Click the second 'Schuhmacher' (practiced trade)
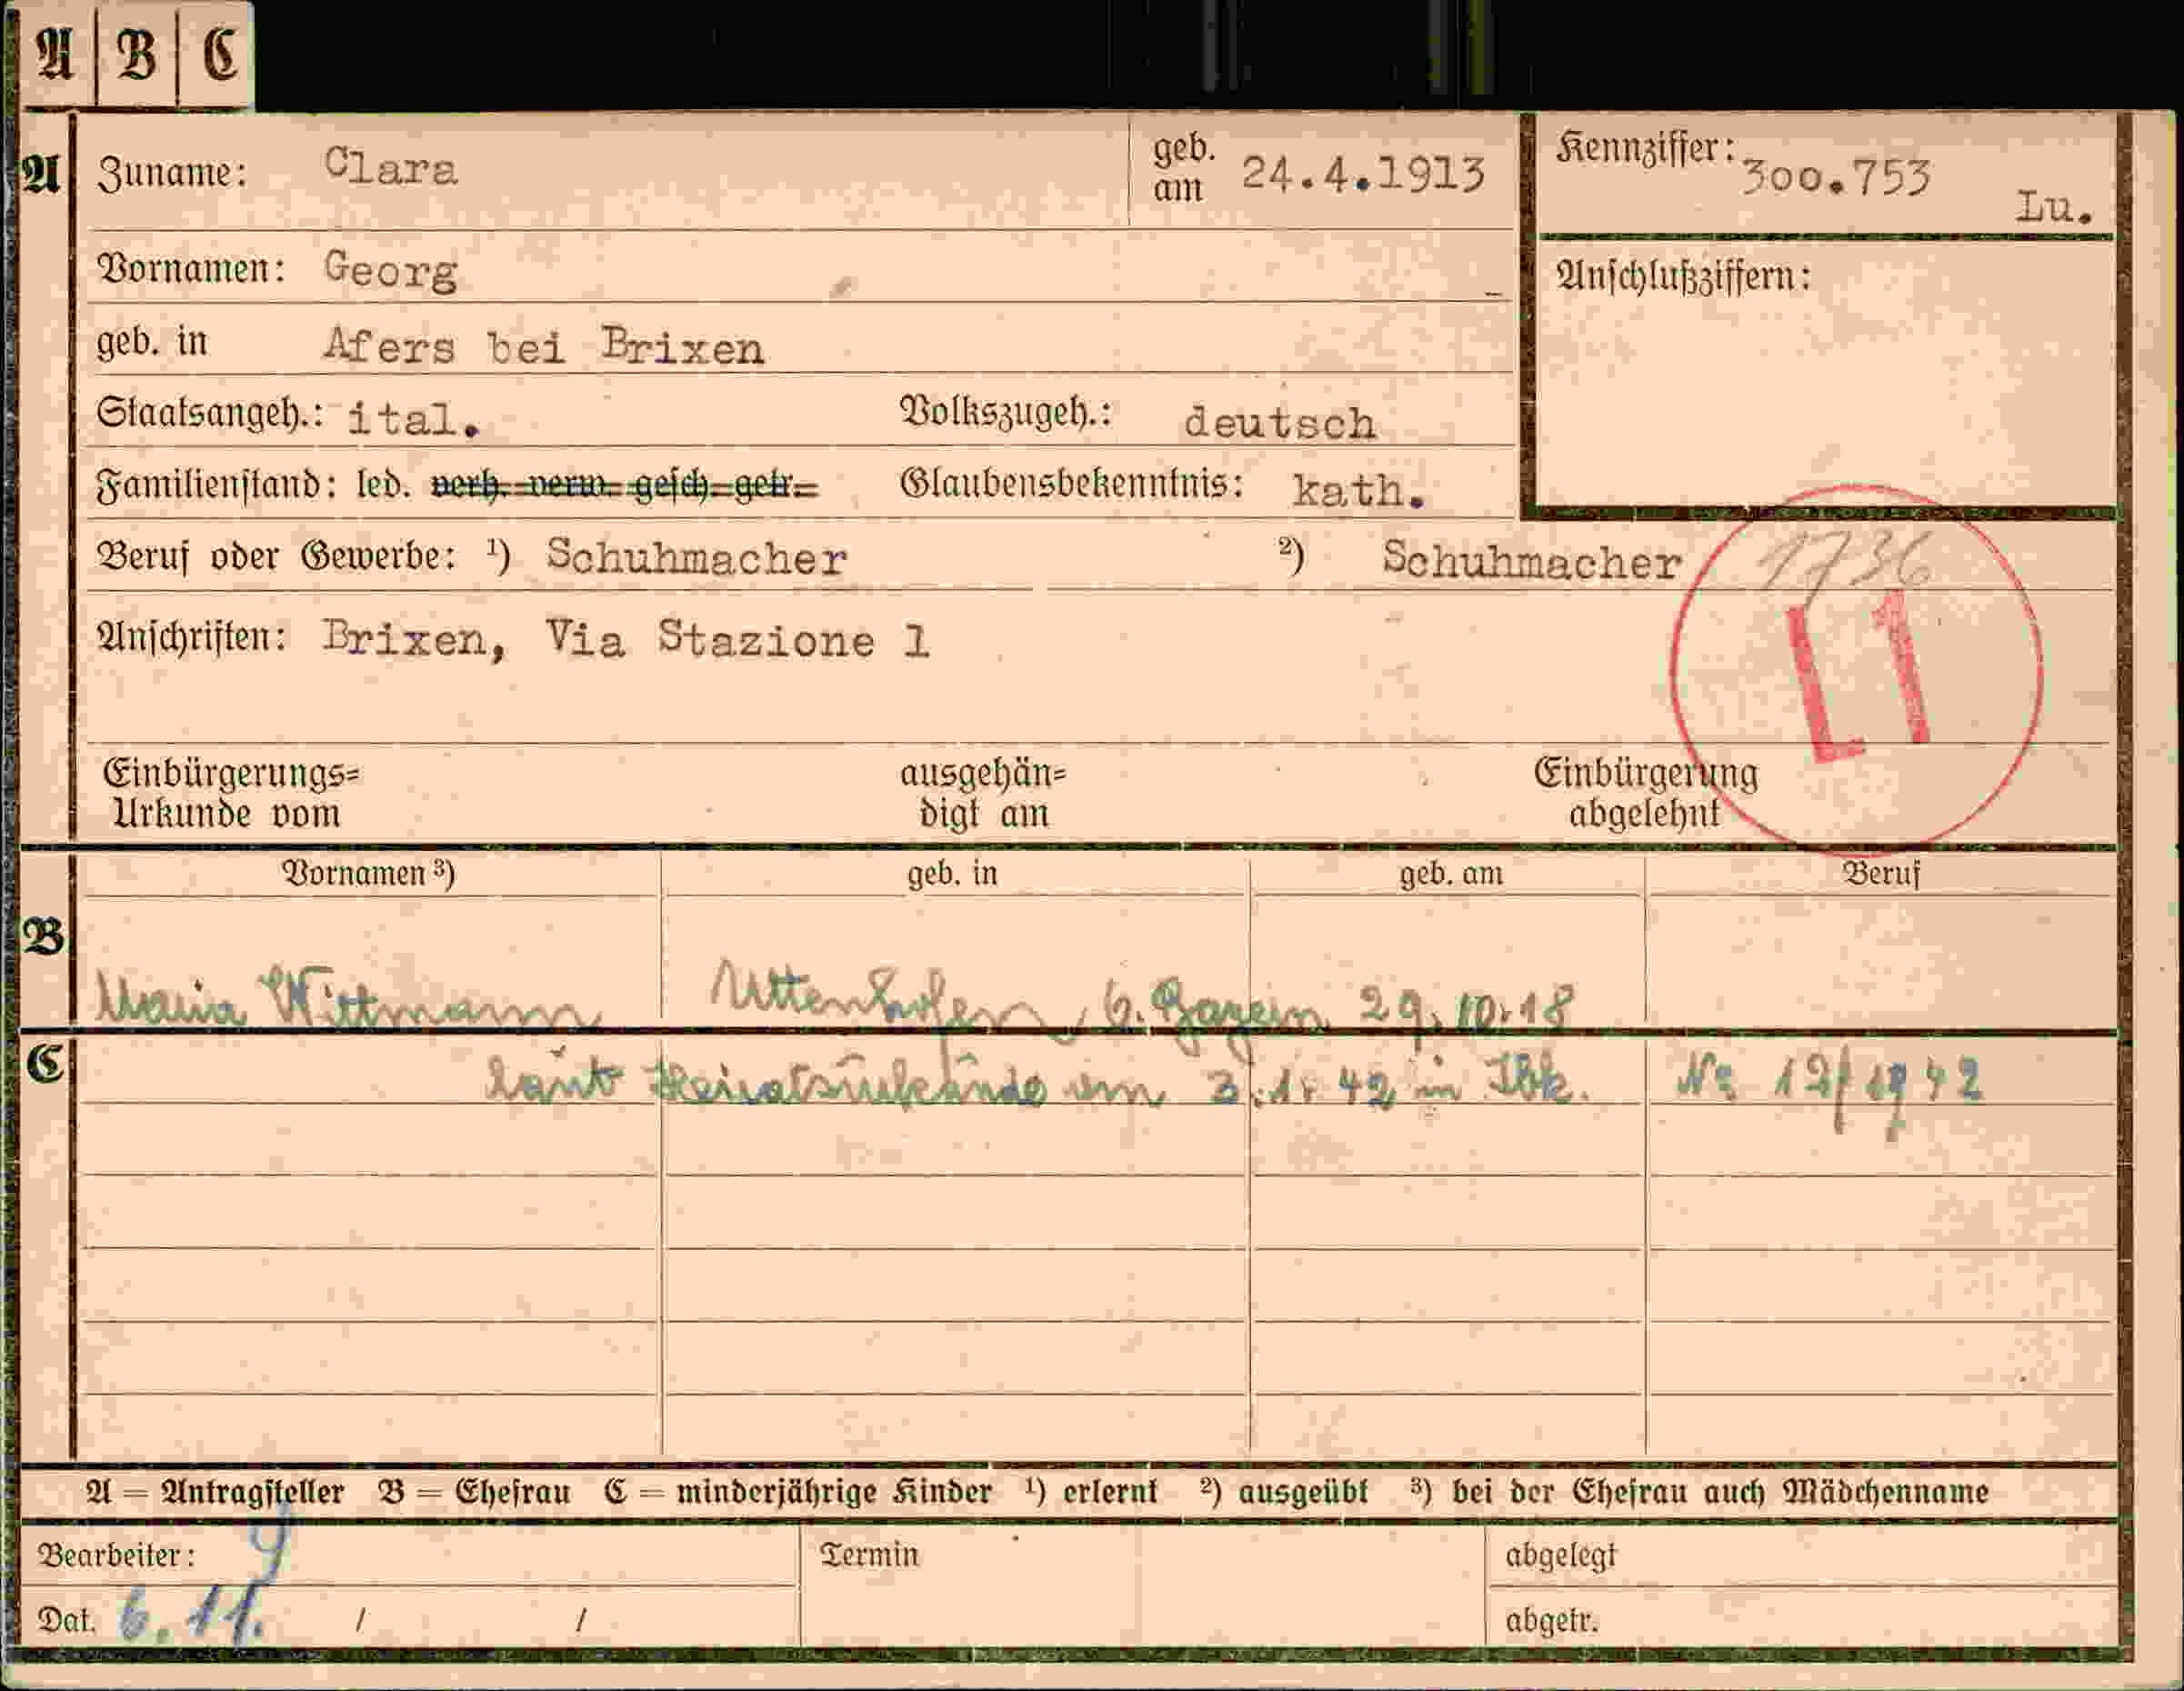The height and width of the screenshot is (1691, 2184). 1532,561
